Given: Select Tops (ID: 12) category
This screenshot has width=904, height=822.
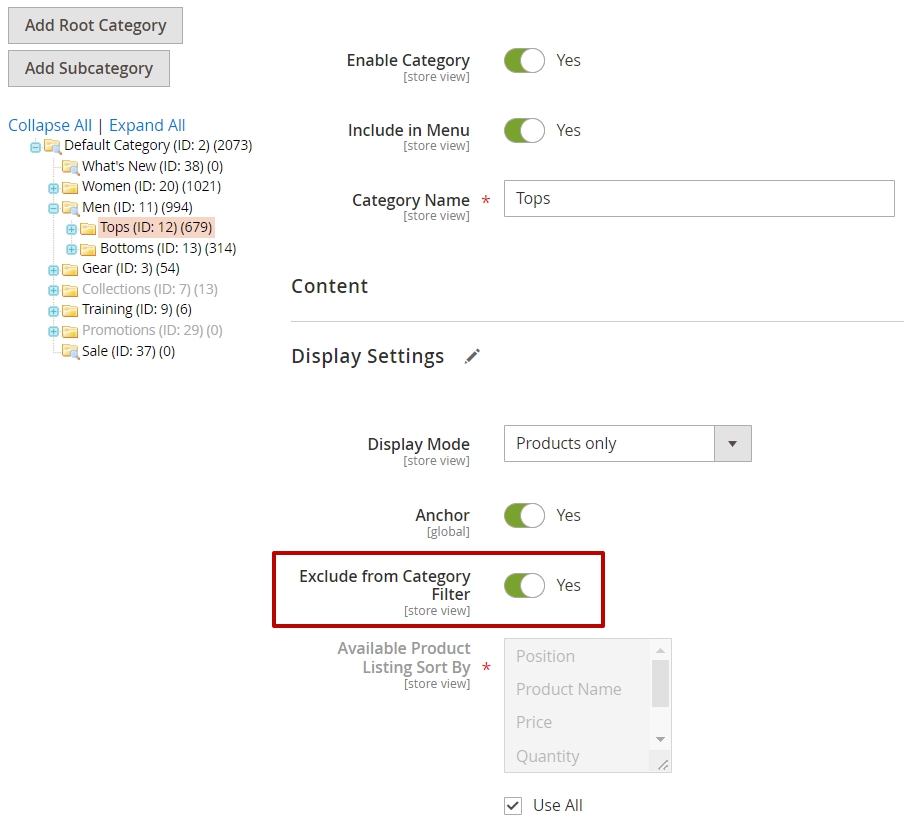Looking at the screenshot, I should point(156,227).
